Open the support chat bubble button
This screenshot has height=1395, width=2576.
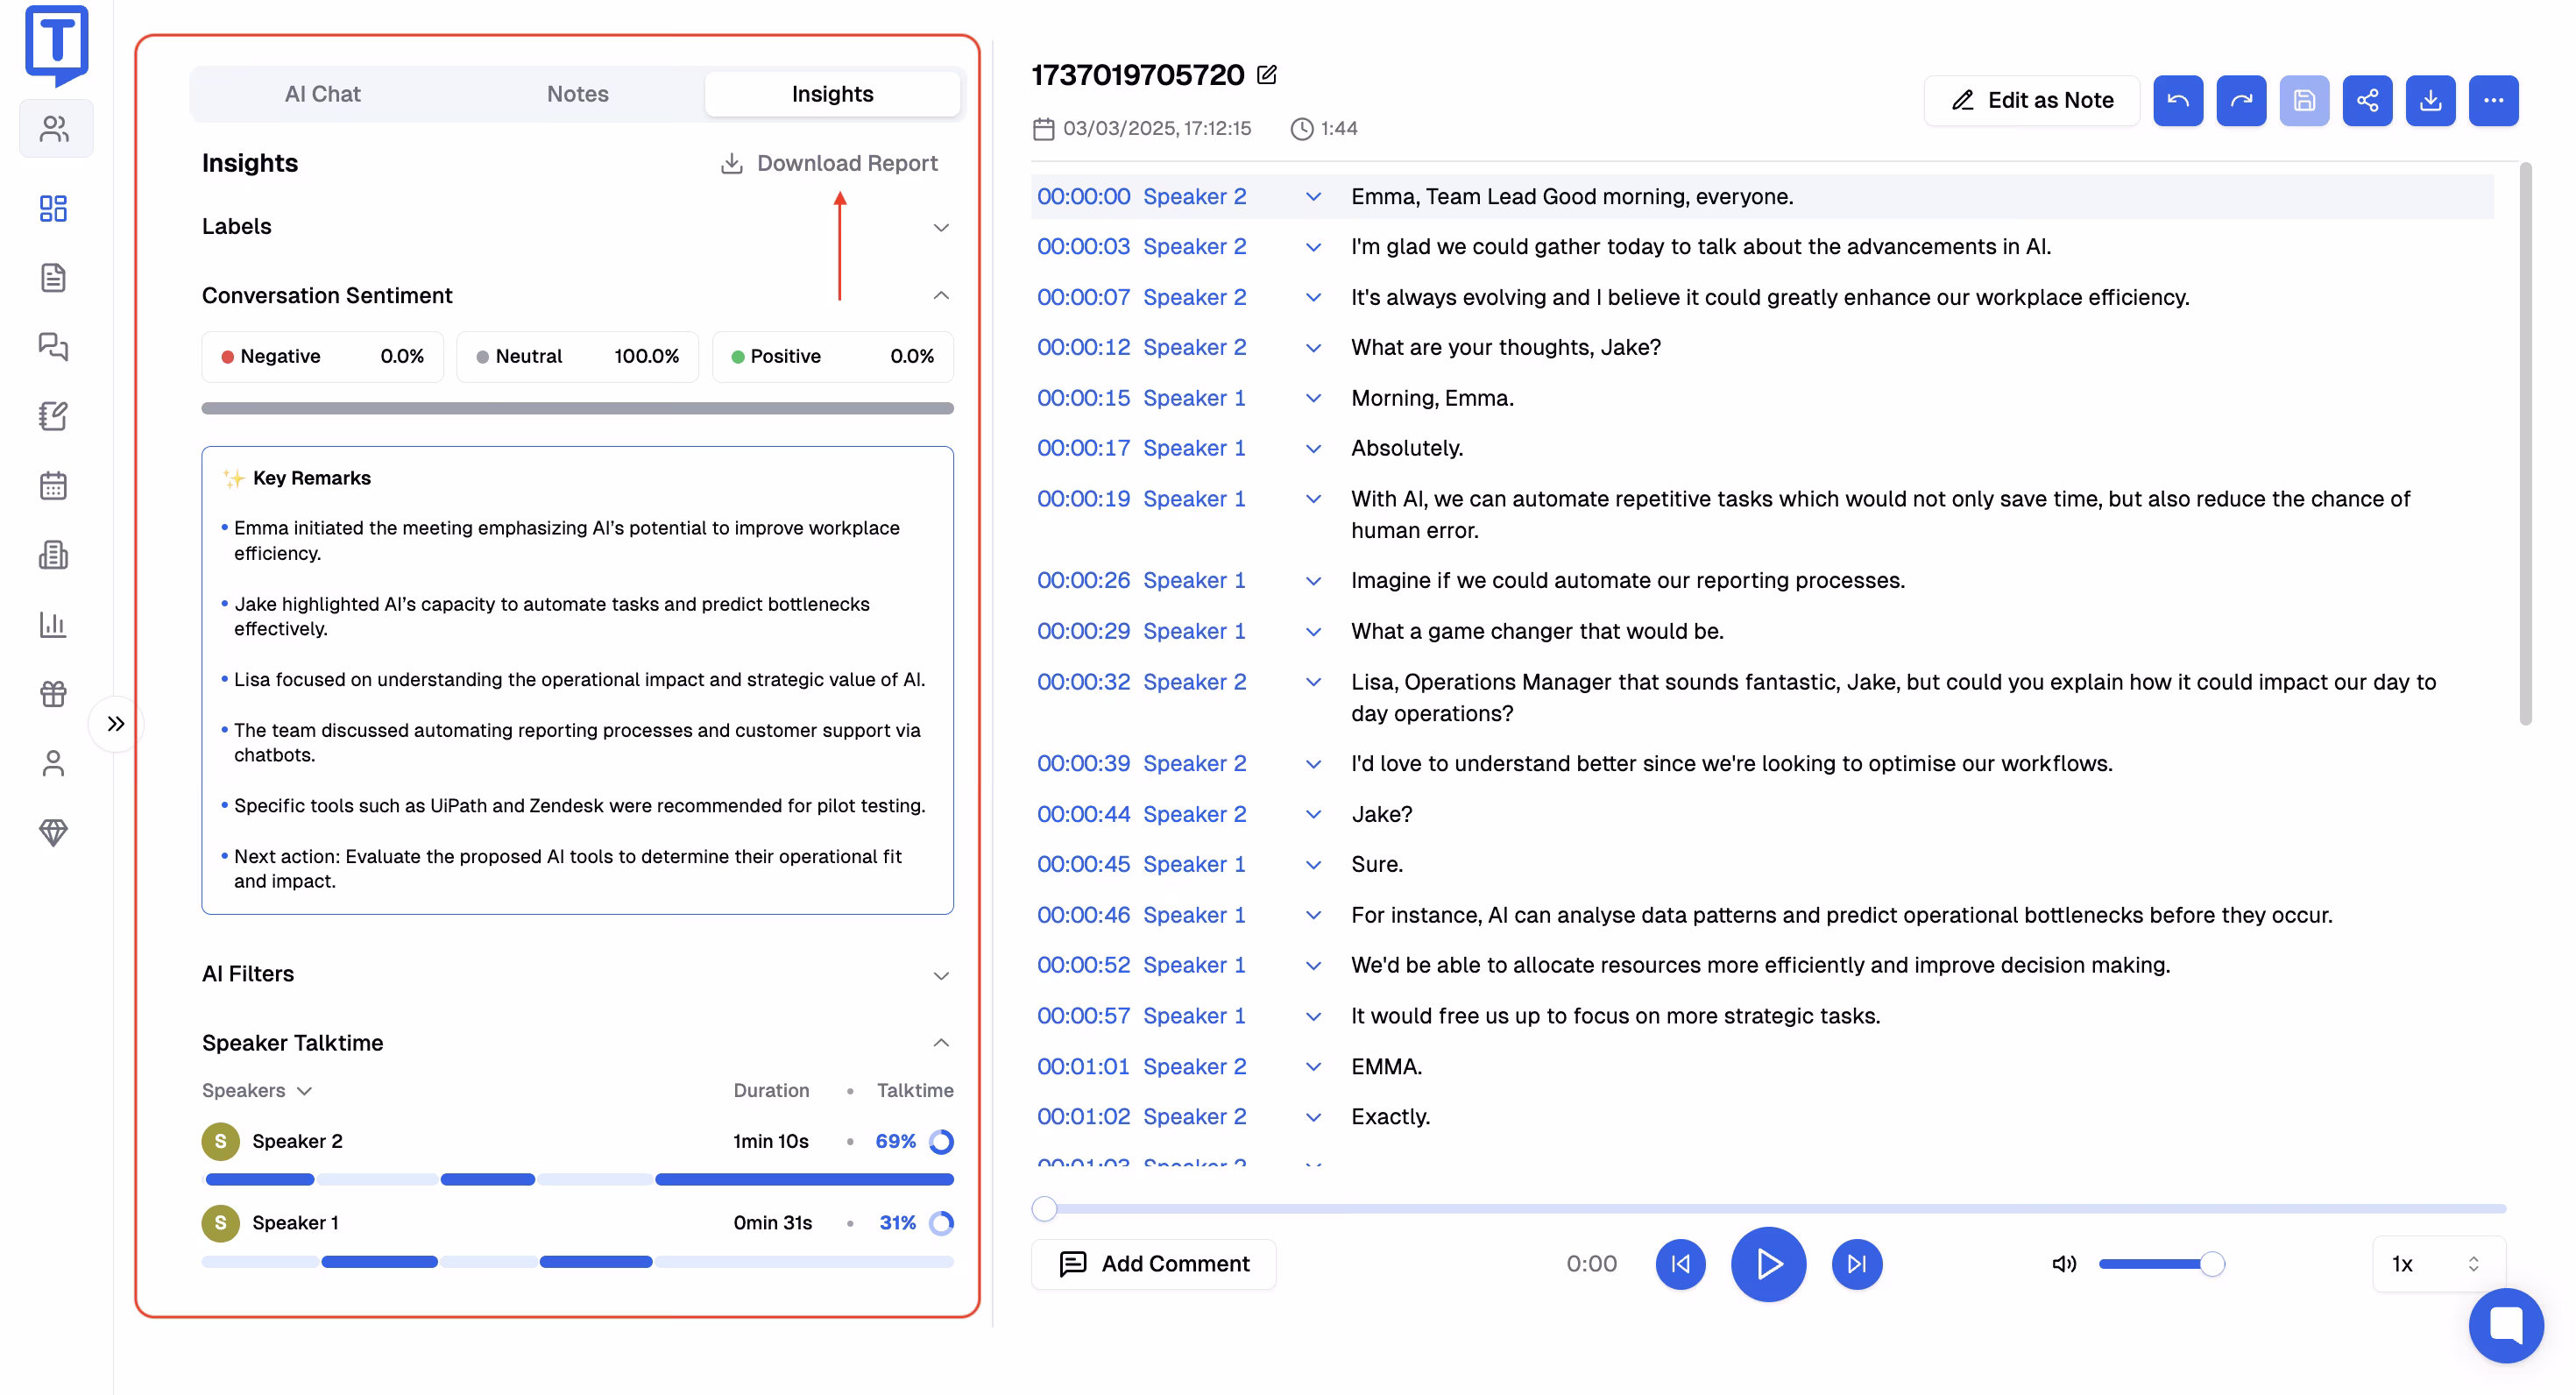pos(2506,1326)
